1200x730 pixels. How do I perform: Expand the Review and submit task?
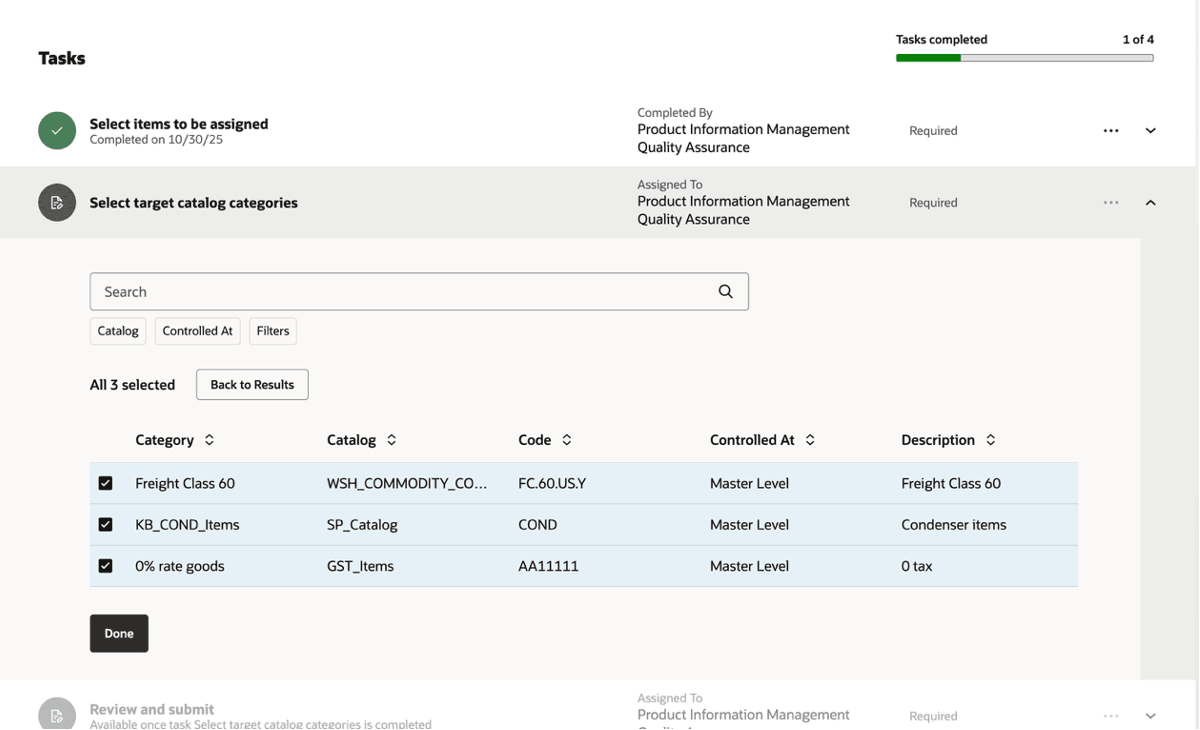coord(1150,715)
